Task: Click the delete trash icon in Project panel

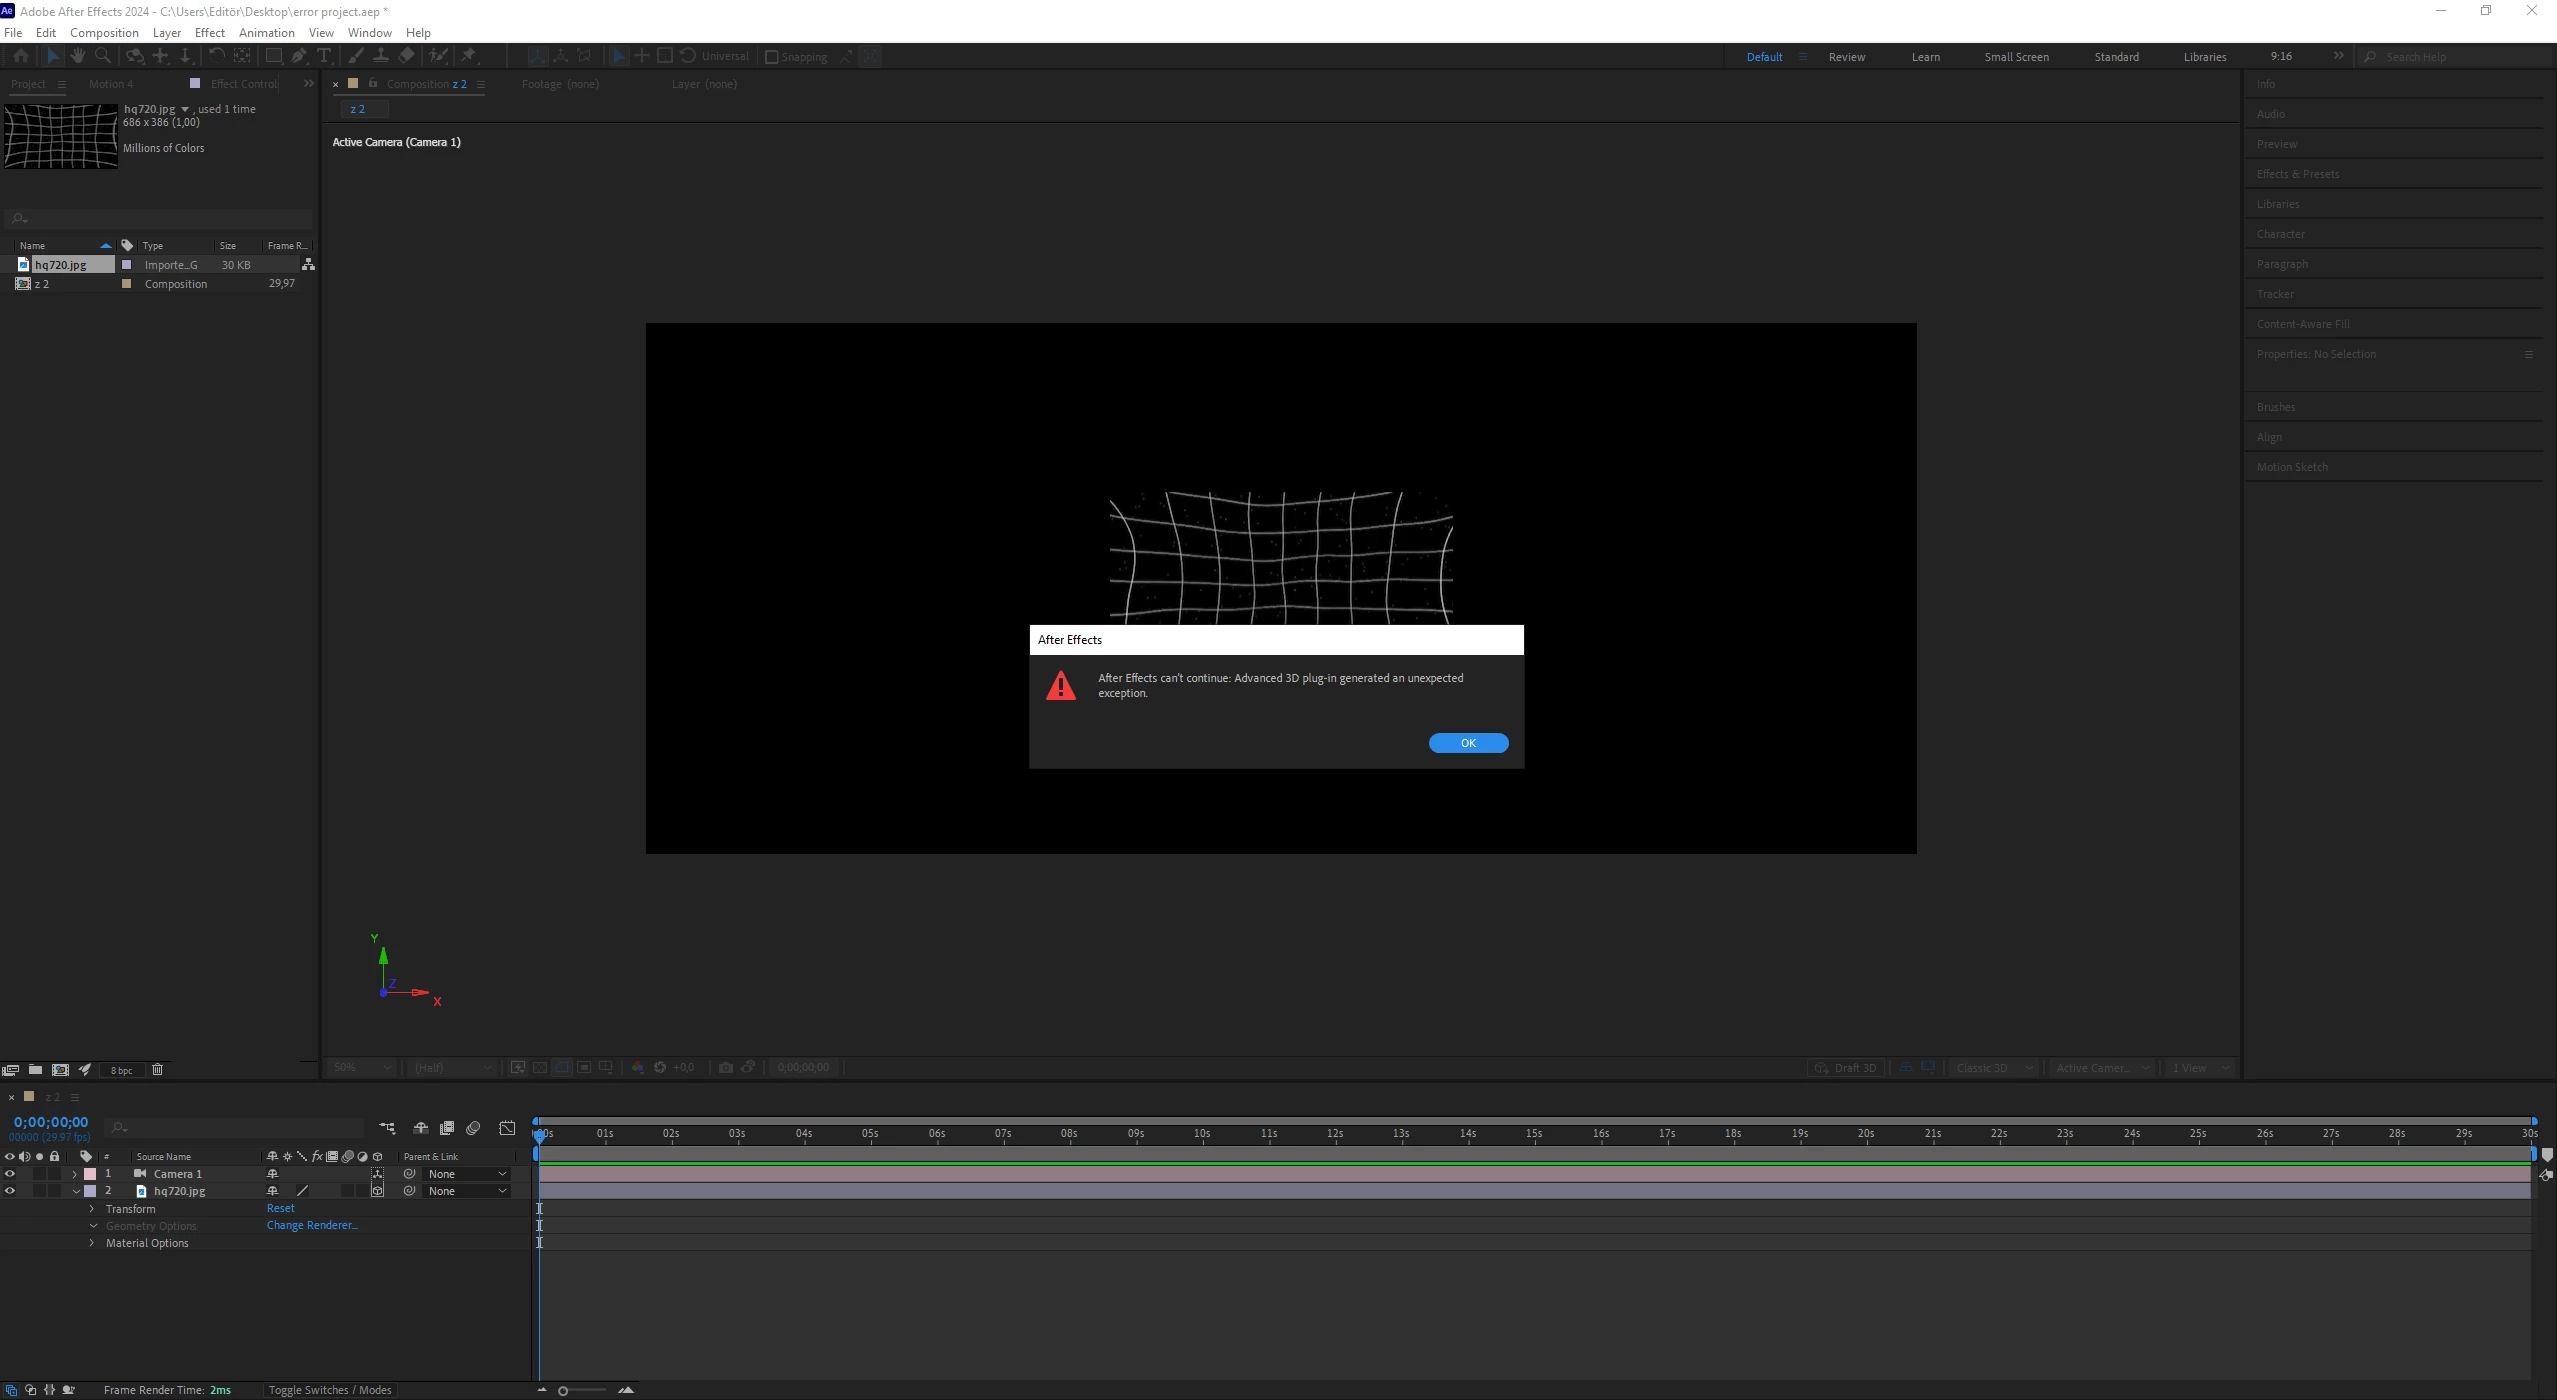Action: (157, 1069)
